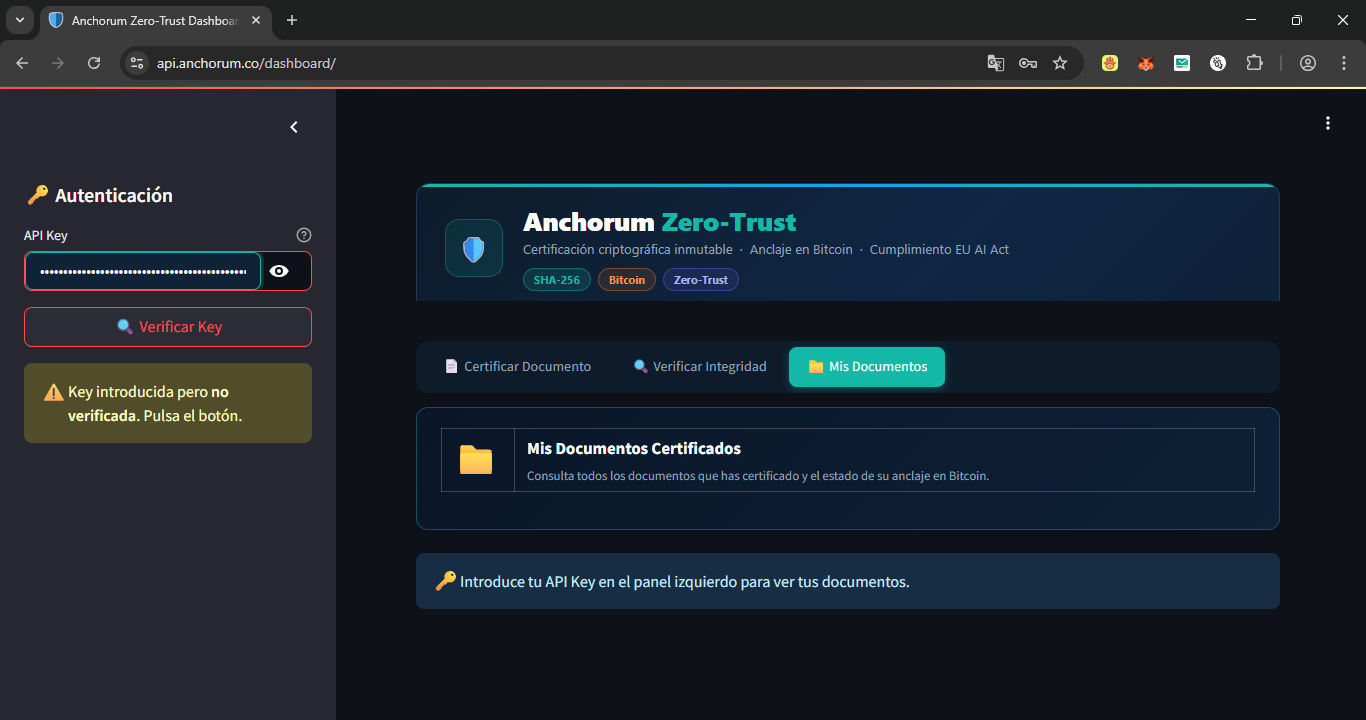Switch to the Certificar Documento tab
This screenshot has width=1366, height=720.
(x=517, y=366)
